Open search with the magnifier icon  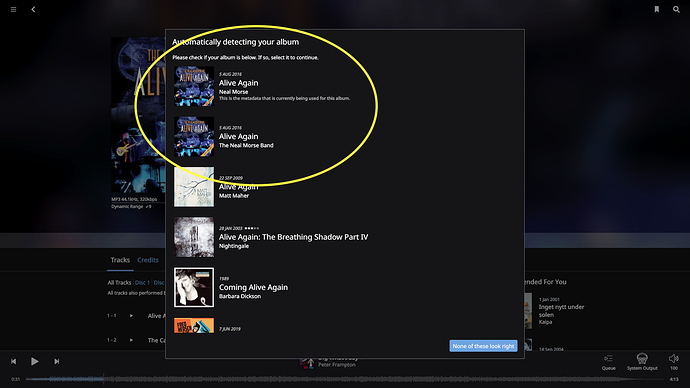point(676,9)
